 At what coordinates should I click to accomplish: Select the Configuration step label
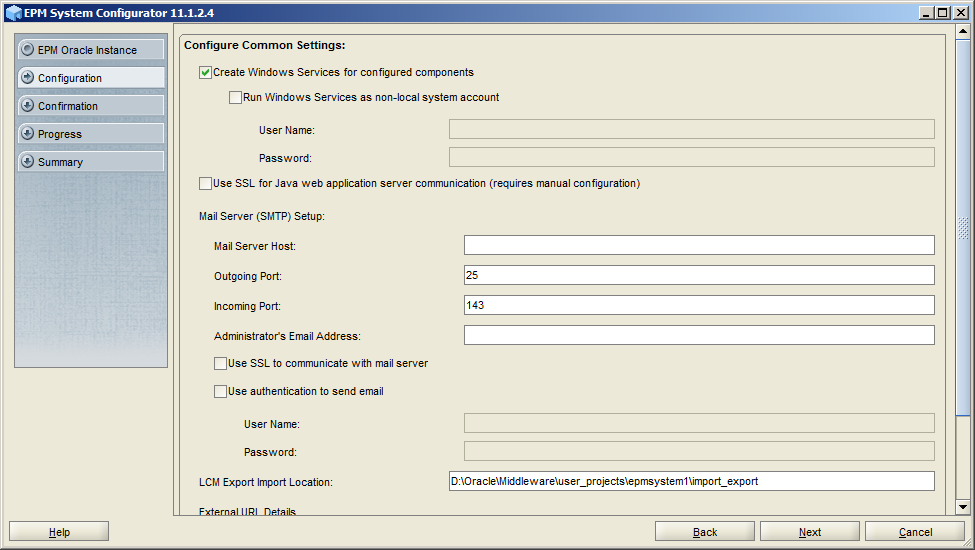[x=70, y=78]
